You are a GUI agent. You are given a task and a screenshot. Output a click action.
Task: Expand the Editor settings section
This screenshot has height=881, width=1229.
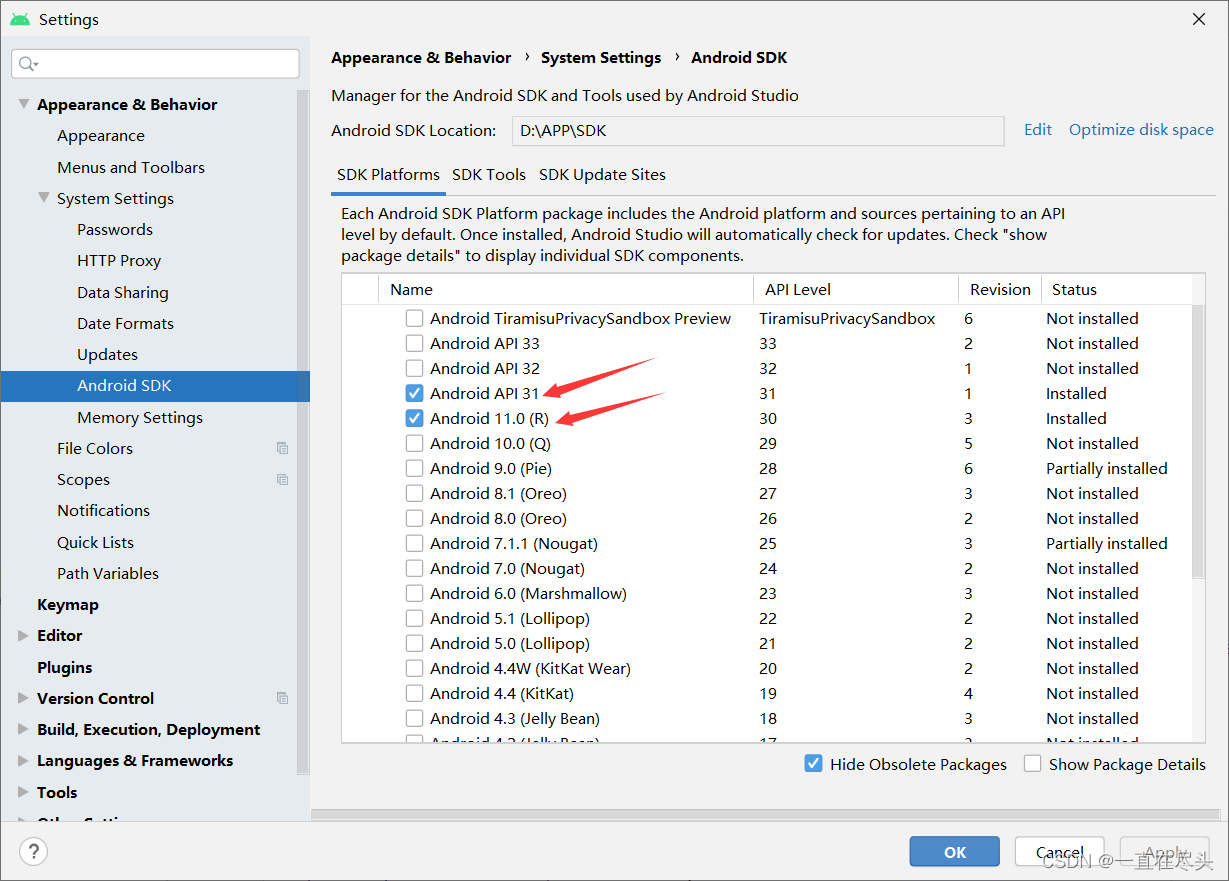23,636
